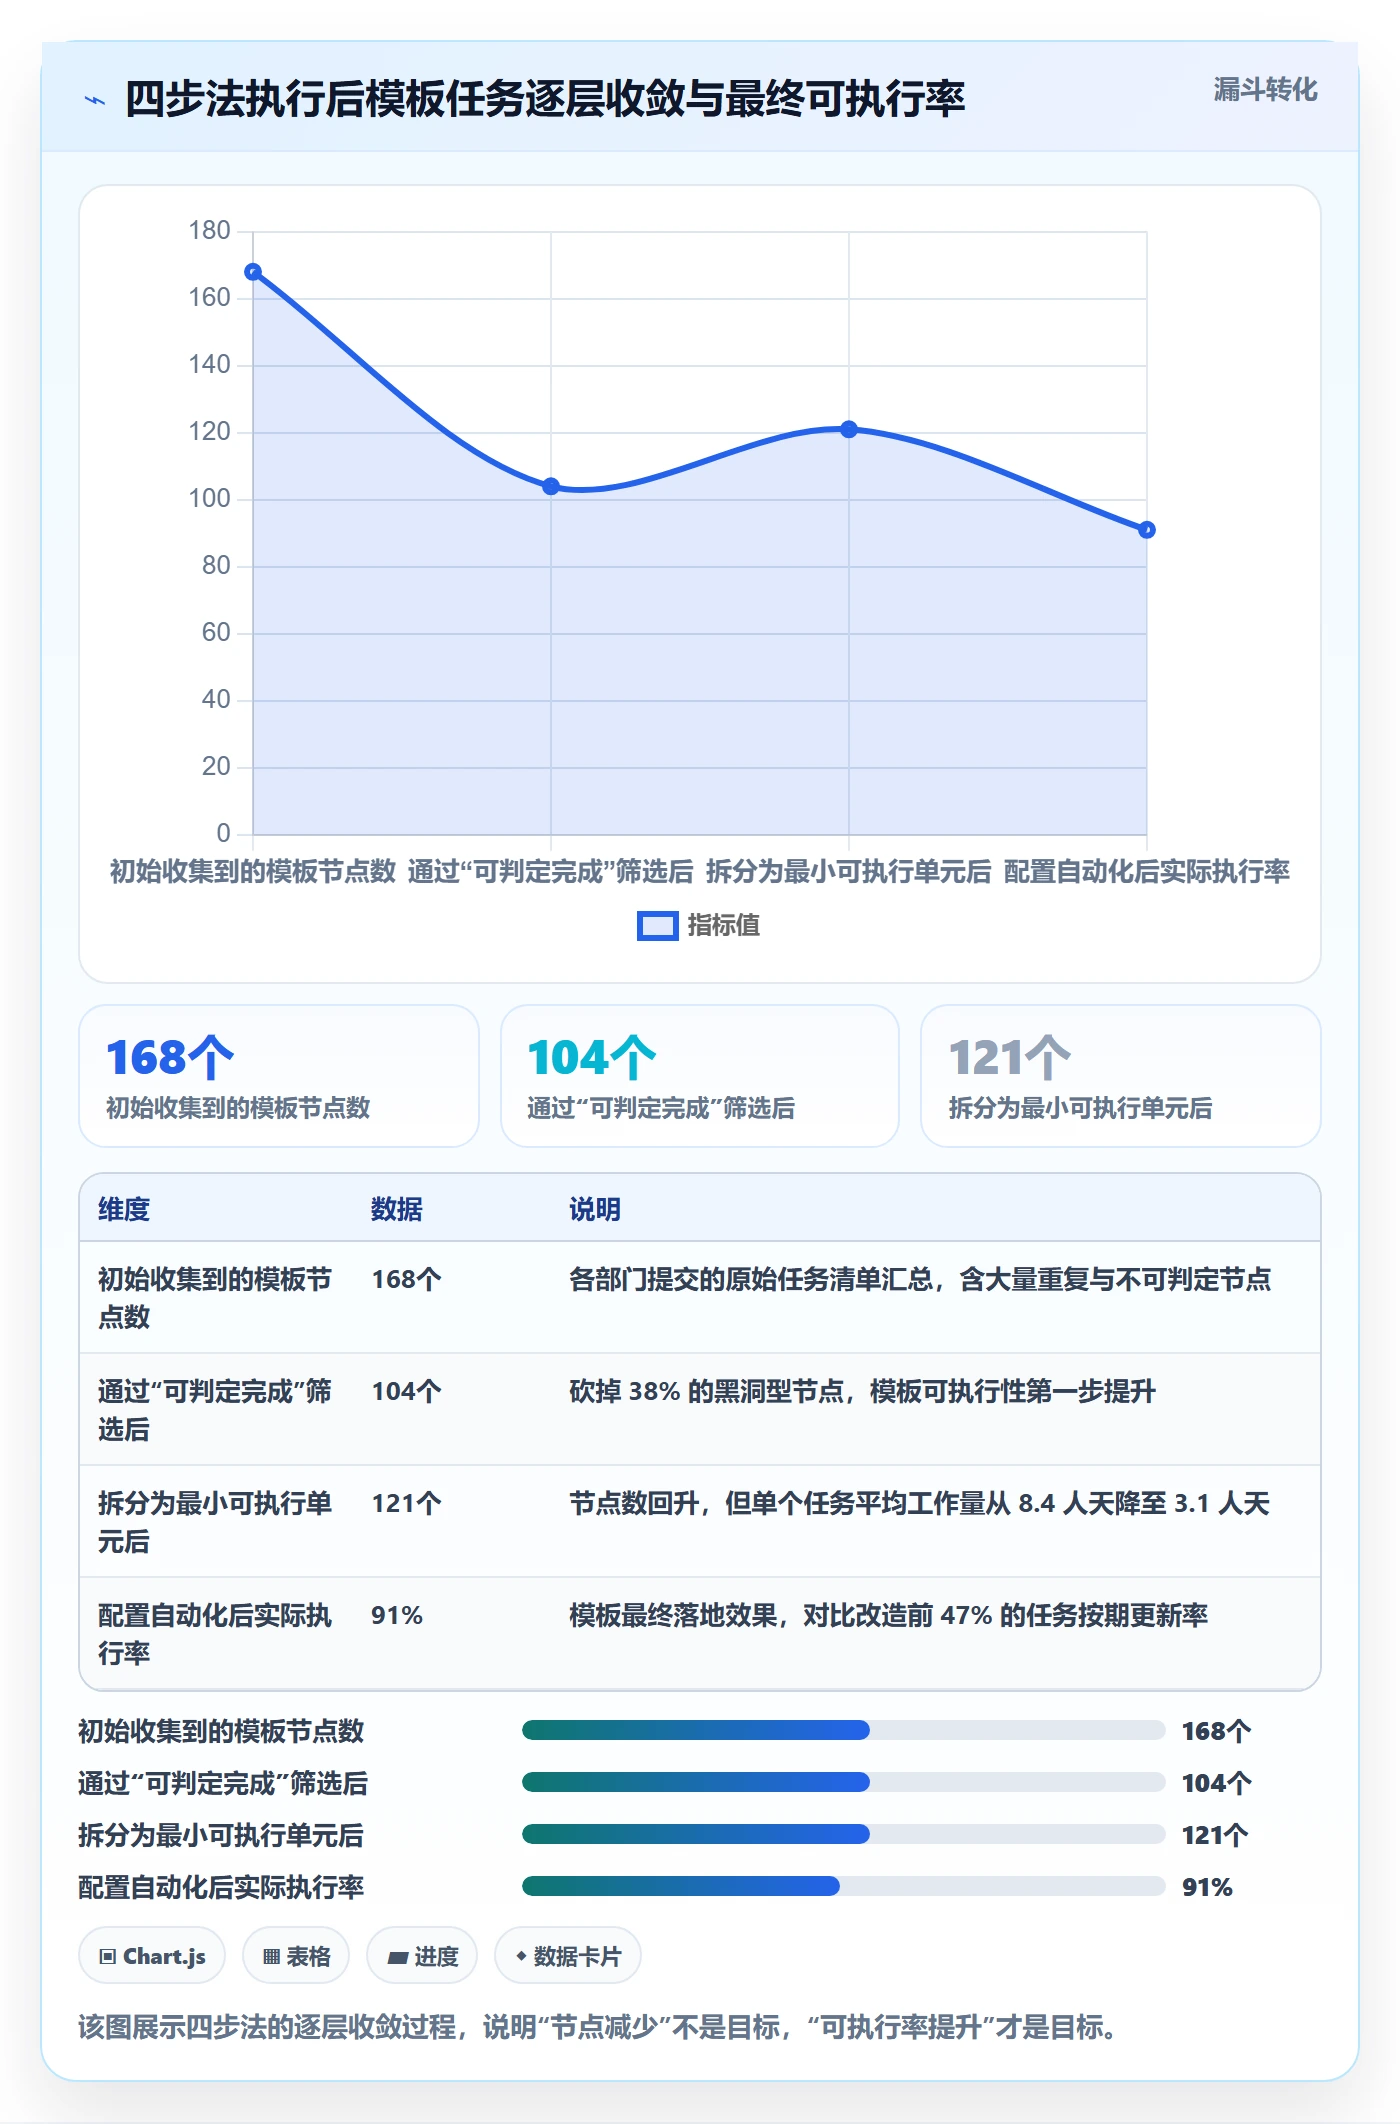Image resolution: width=1400 pixels, height=2124 pixels.
Task: Click progress bar for 初始收集到的模板节点数
Action: (x=843, y=1730)
